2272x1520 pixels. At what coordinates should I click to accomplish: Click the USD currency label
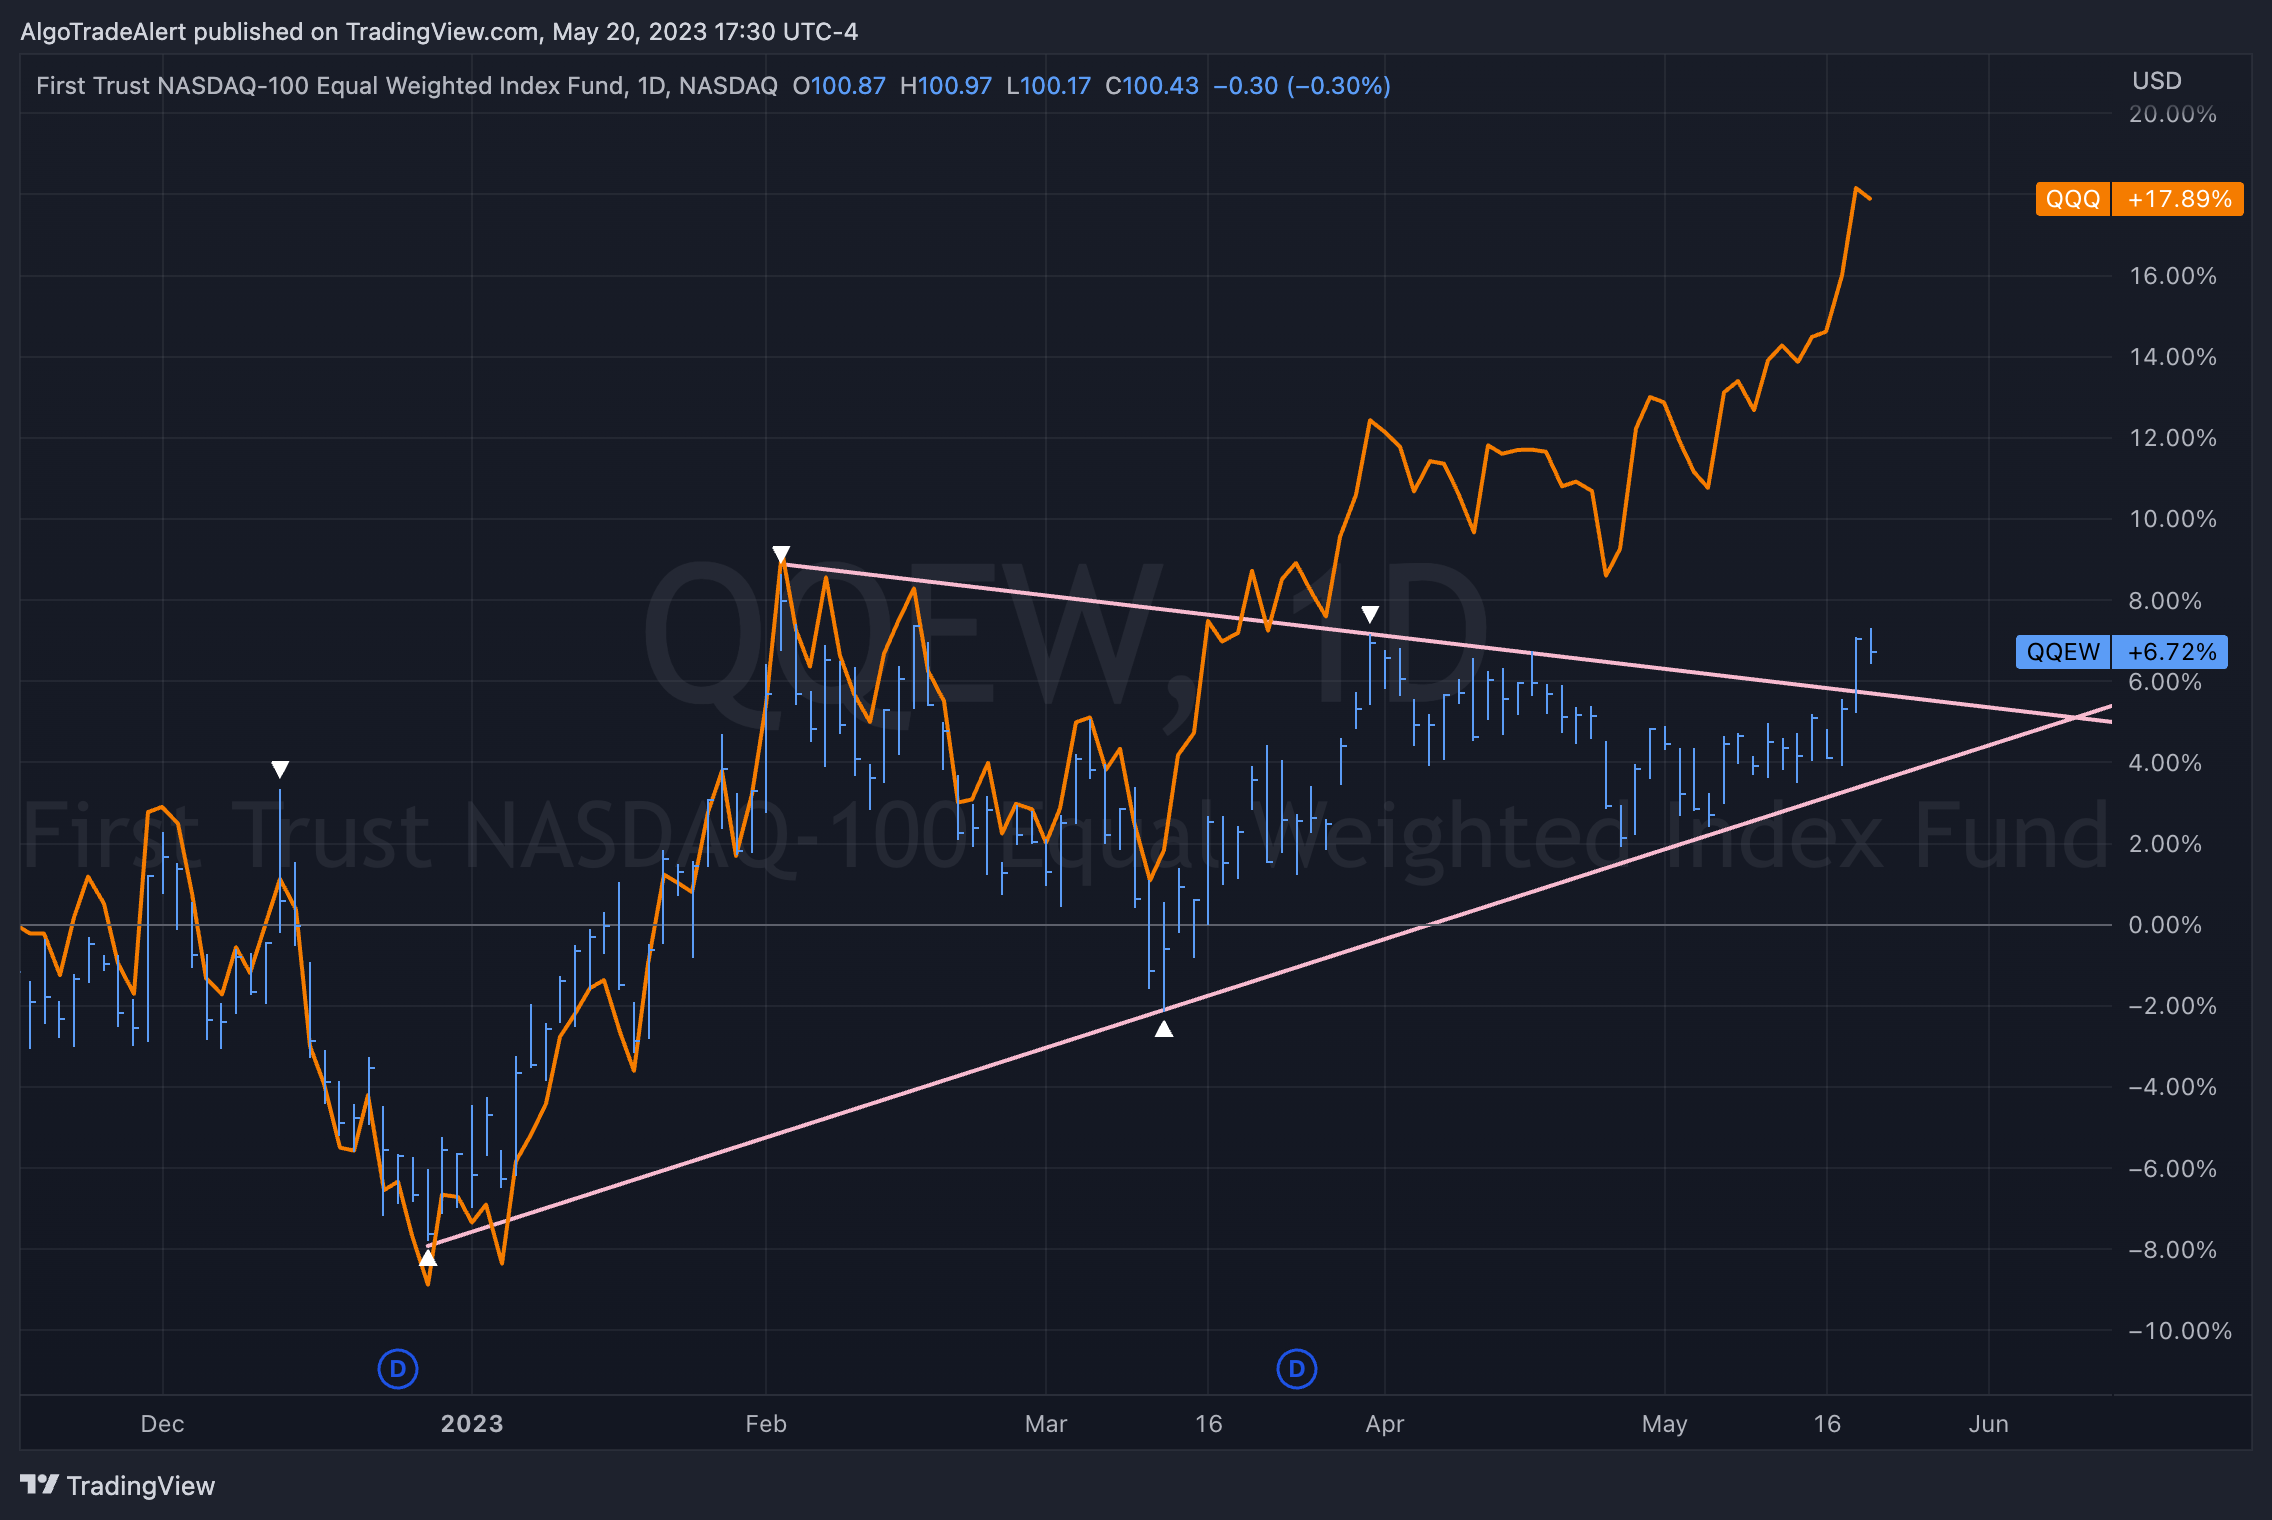(x=2157, y=81)
